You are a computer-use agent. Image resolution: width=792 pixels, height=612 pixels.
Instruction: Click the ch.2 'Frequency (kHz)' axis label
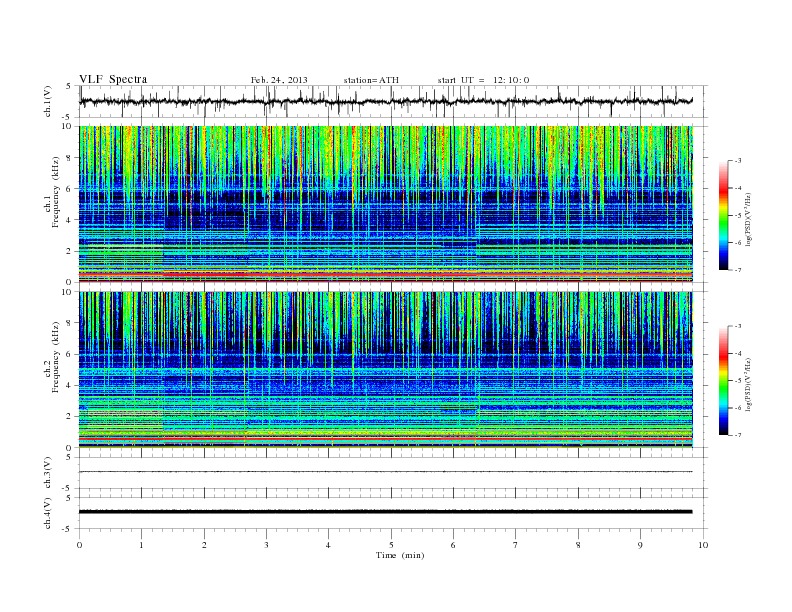[x=56, y=357]
